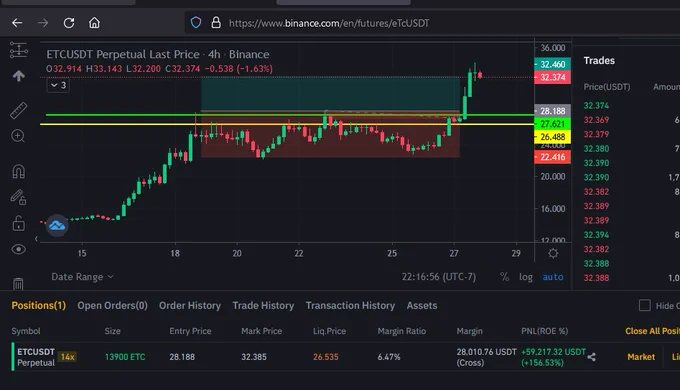The width and height of the screenshot is (680, 390).
Task: Close position at Market
Action: pyautogui.click(x=641, y=357)
